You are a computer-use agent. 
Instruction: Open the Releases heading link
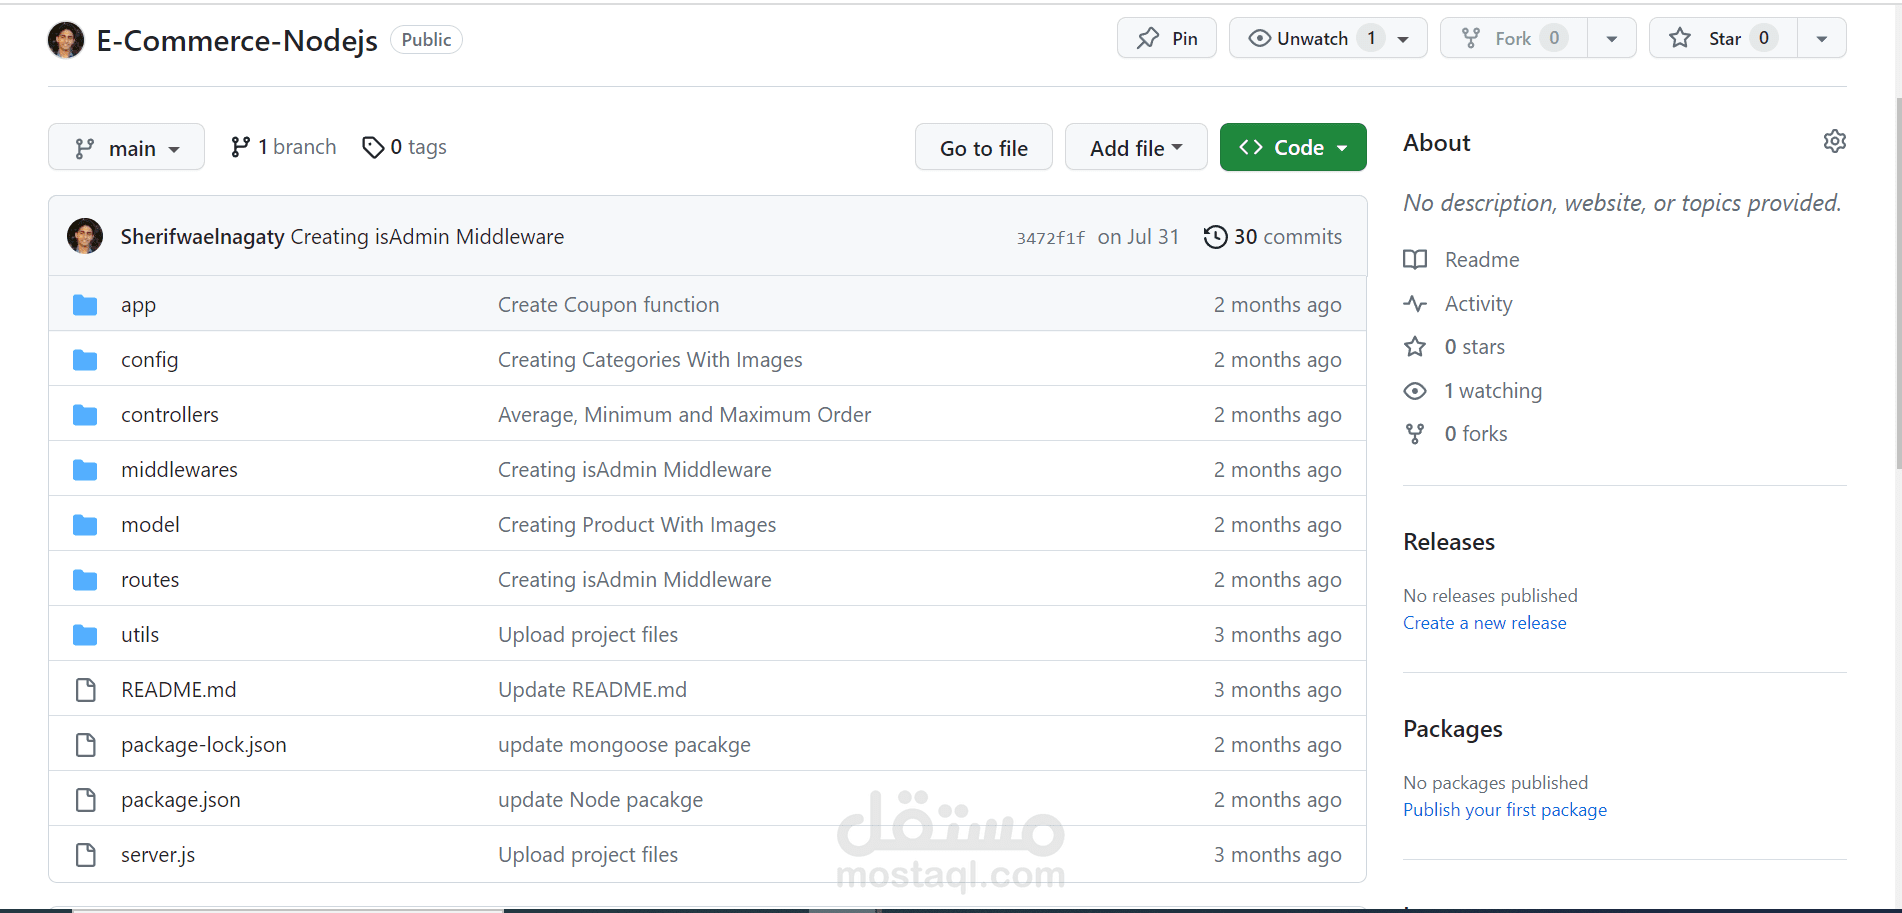(x=1449, y=542)
